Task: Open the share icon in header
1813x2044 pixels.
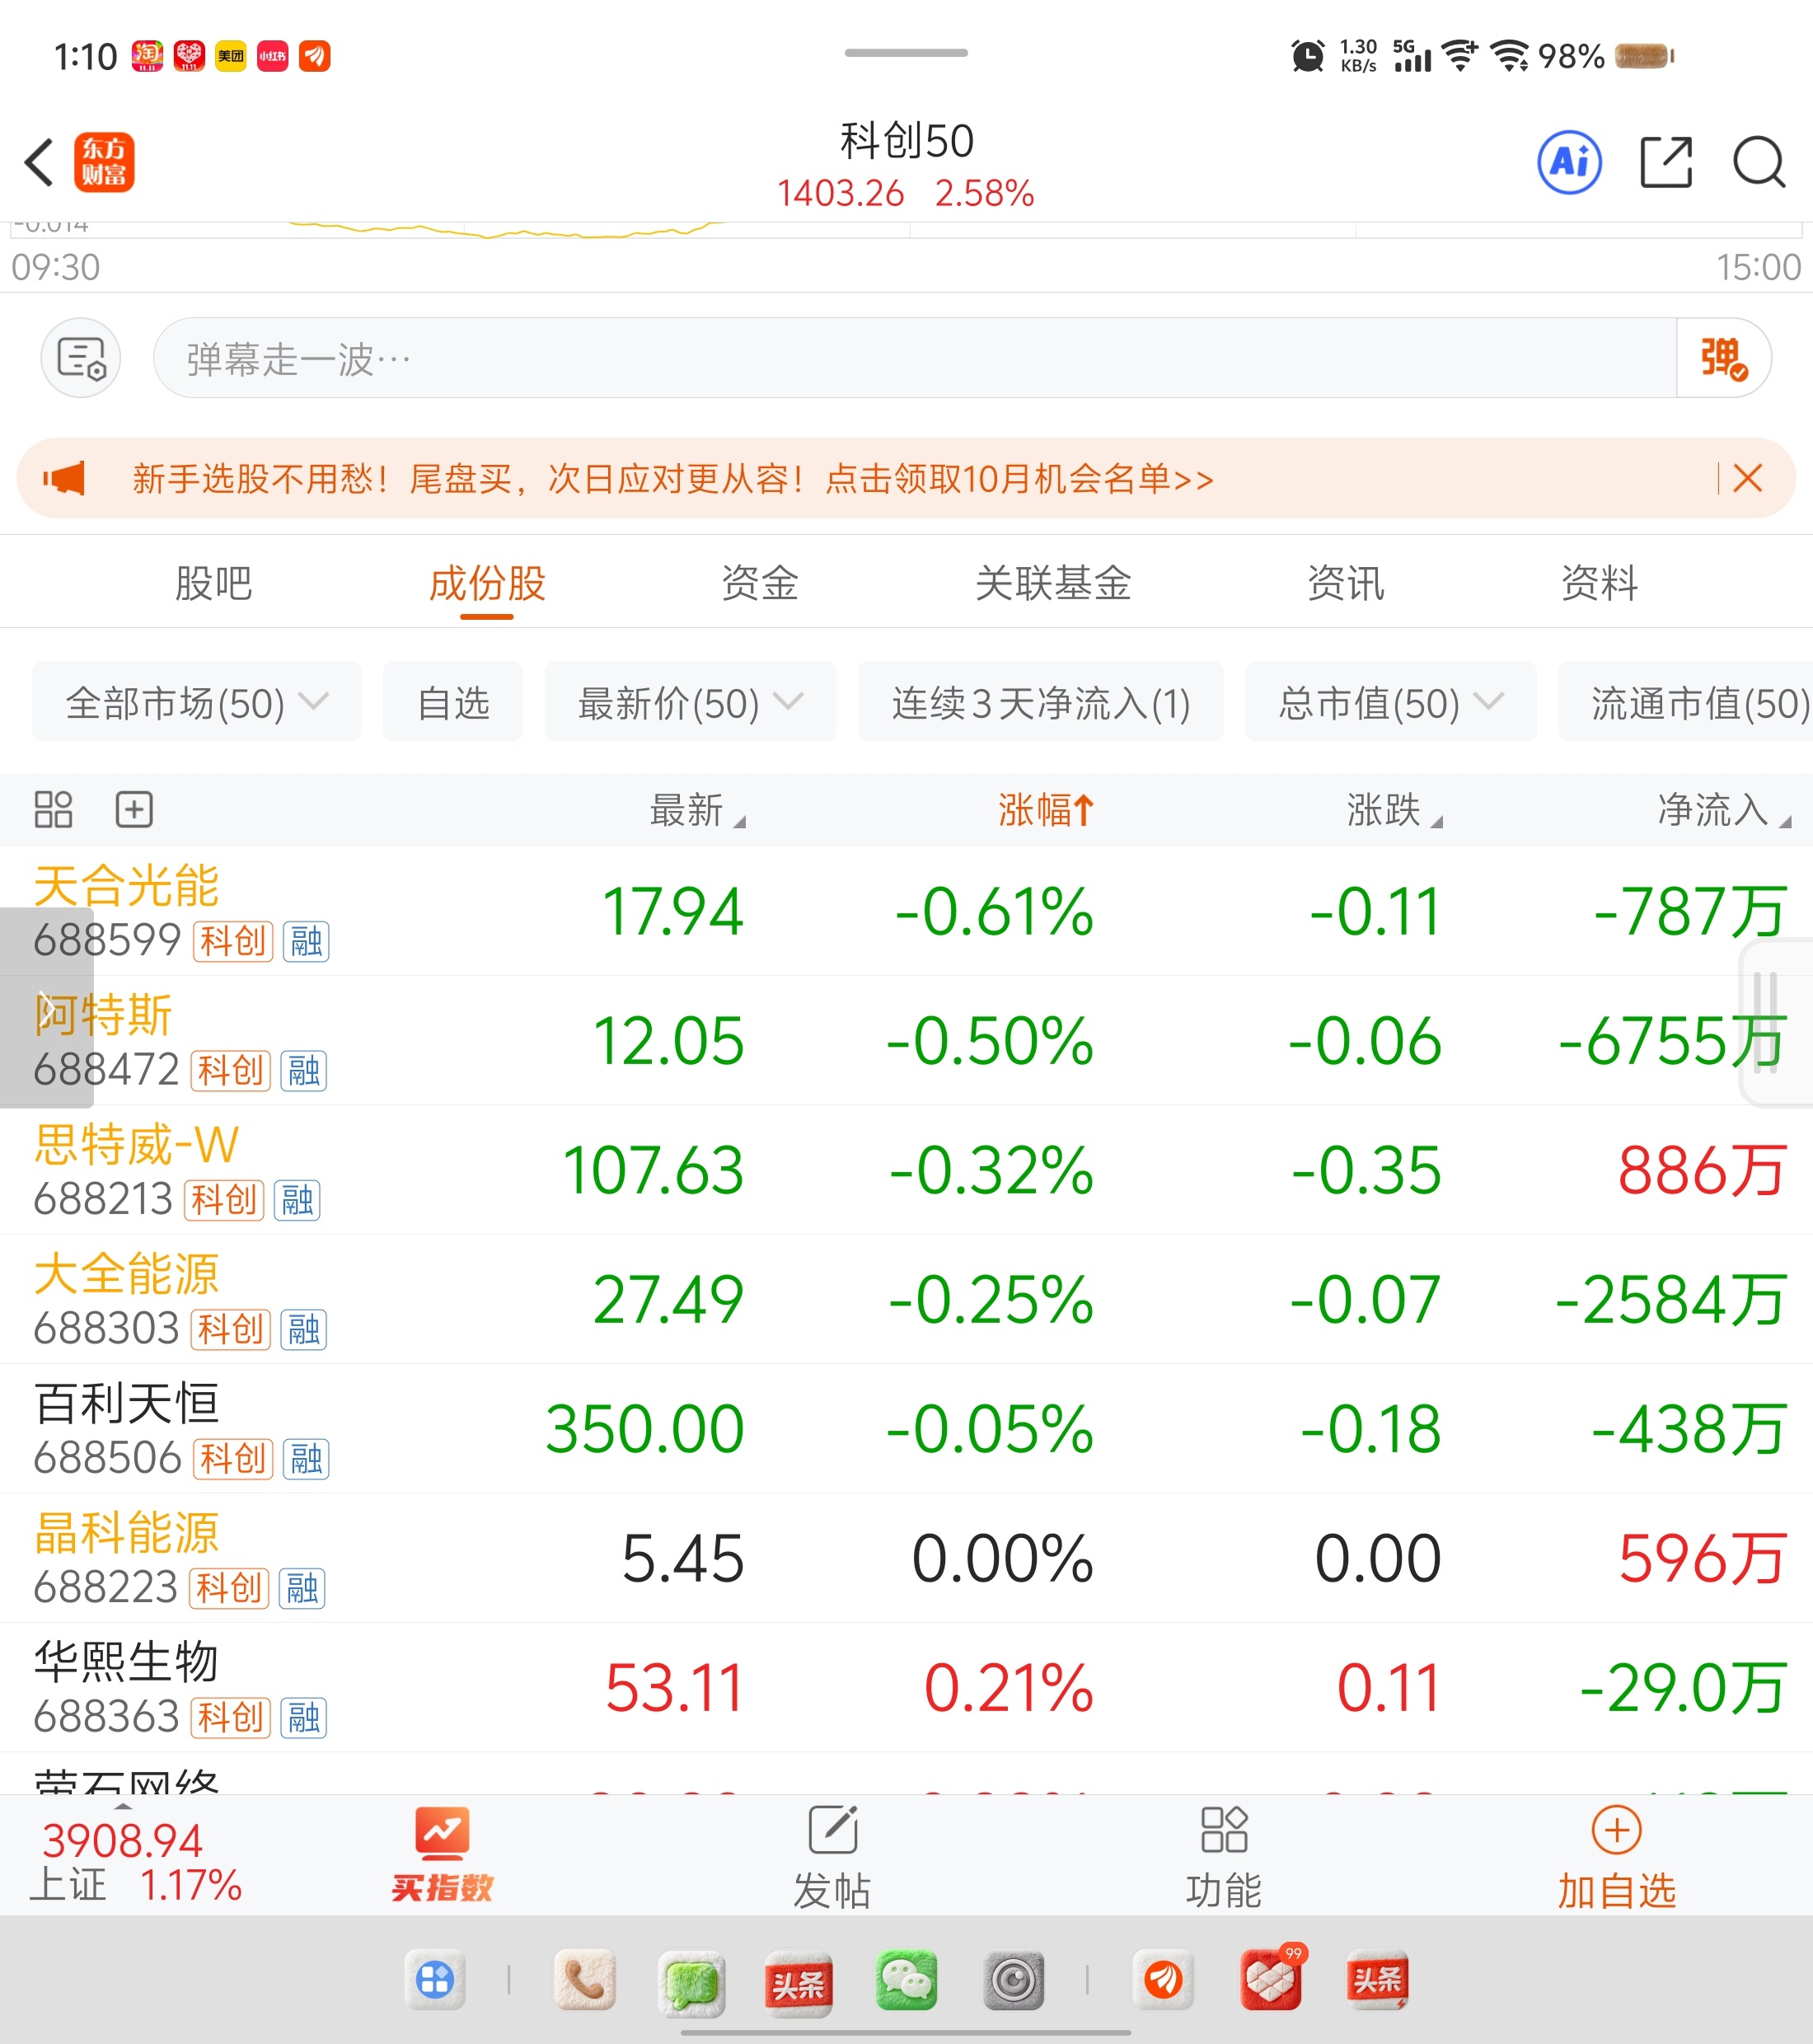Action: pyautogui.click(x=1666, y=162)
